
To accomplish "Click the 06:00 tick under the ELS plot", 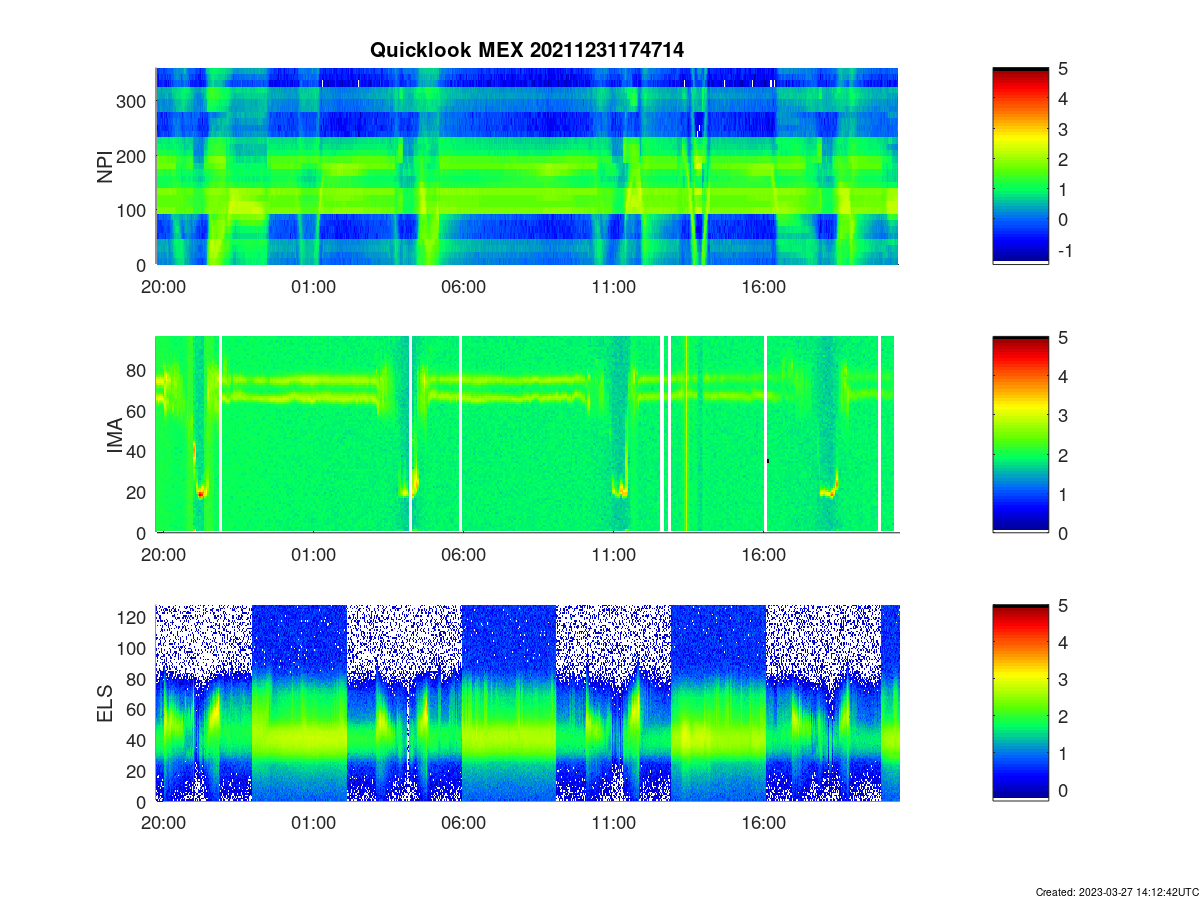I will (464, 824).
